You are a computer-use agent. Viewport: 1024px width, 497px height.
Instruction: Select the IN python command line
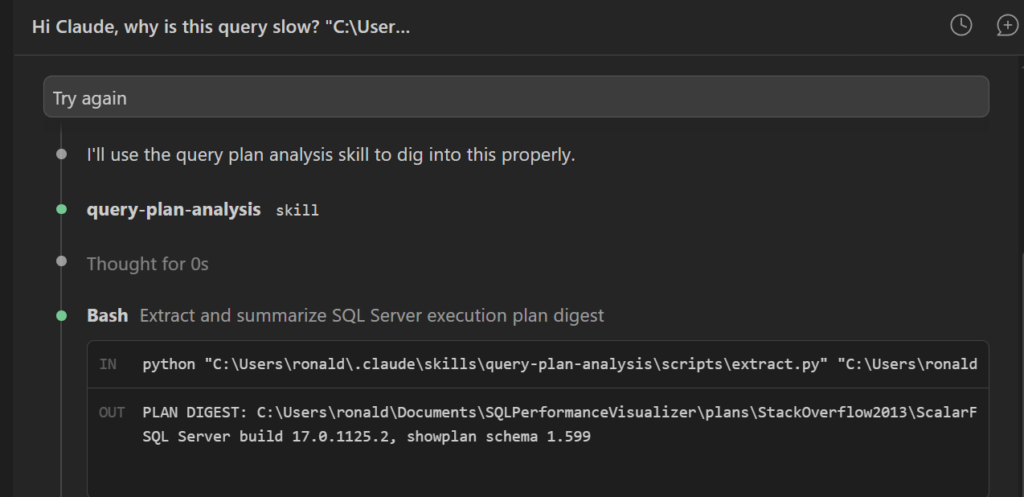[560, 364]
